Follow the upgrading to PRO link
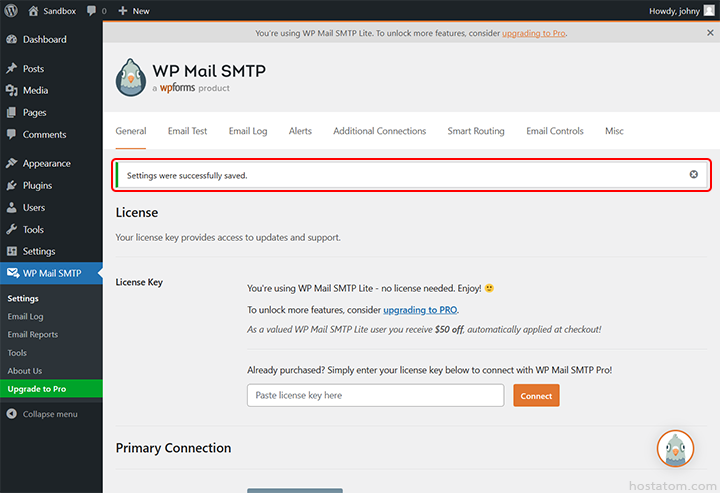Screen dimensions: 720x493 pyautogui.click(x=421, y=310)
